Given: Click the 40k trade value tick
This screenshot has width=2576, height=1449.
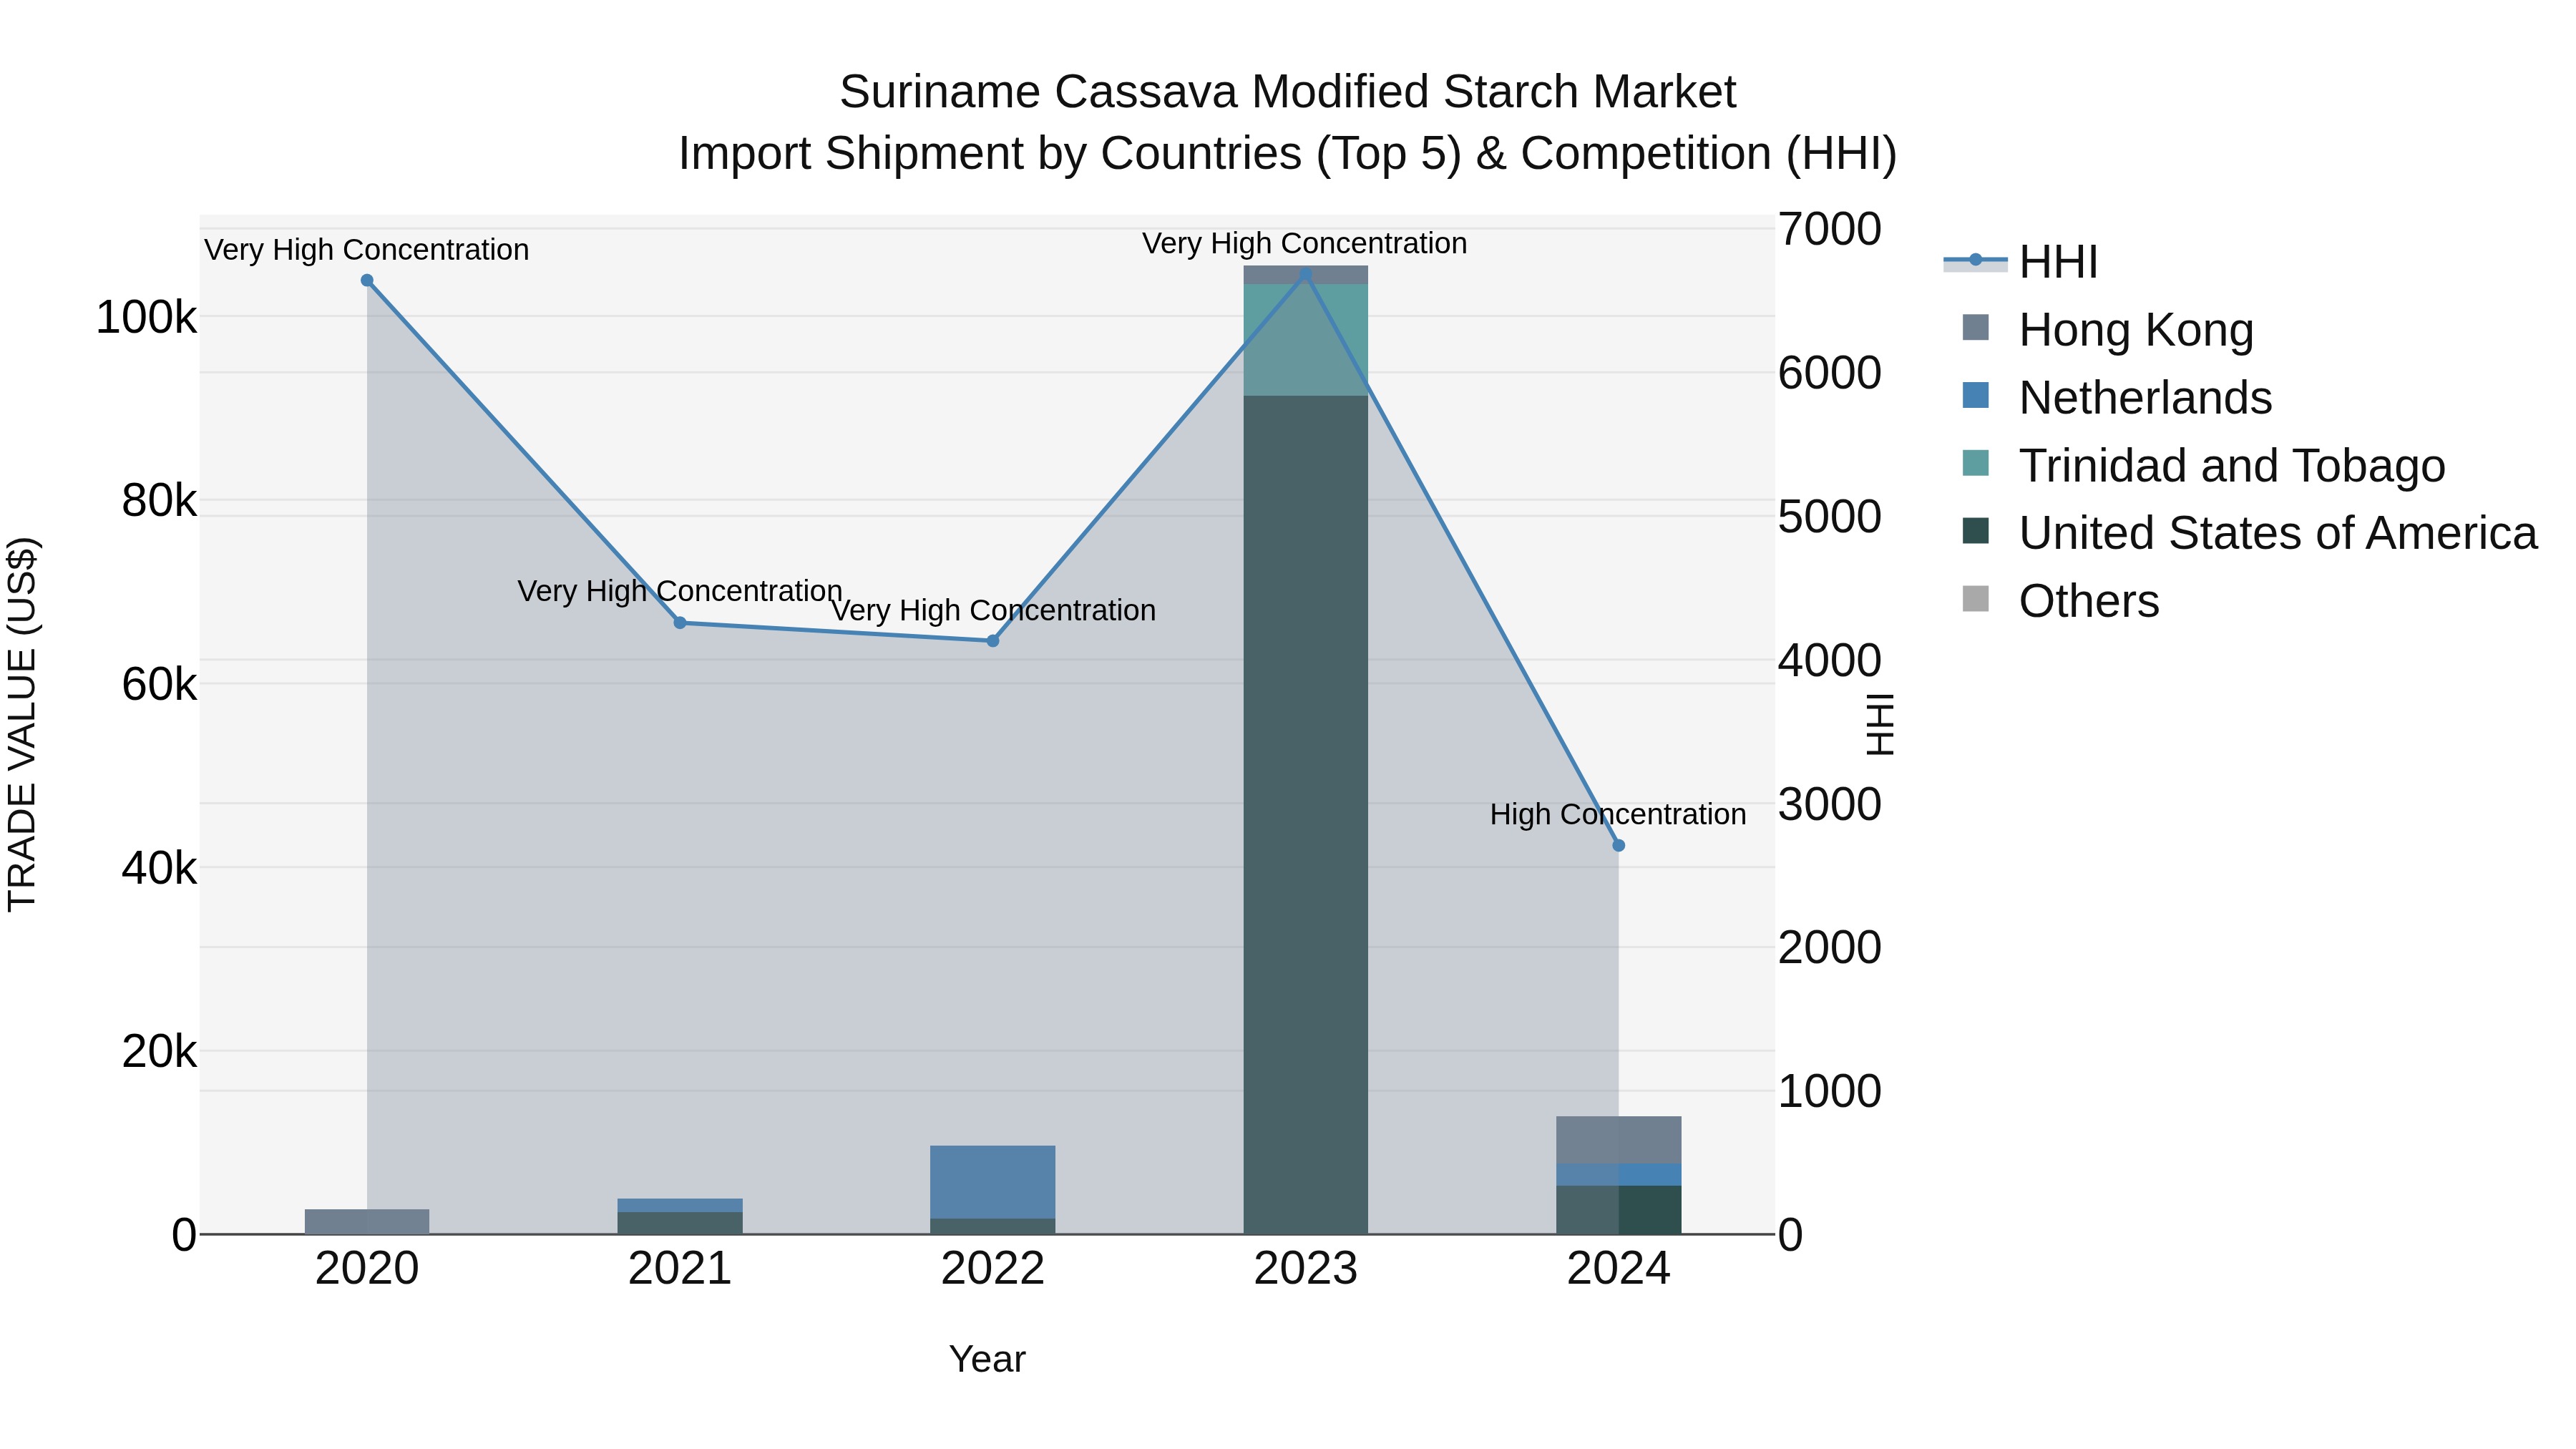Looking at the screenshot, I should 159,868.
